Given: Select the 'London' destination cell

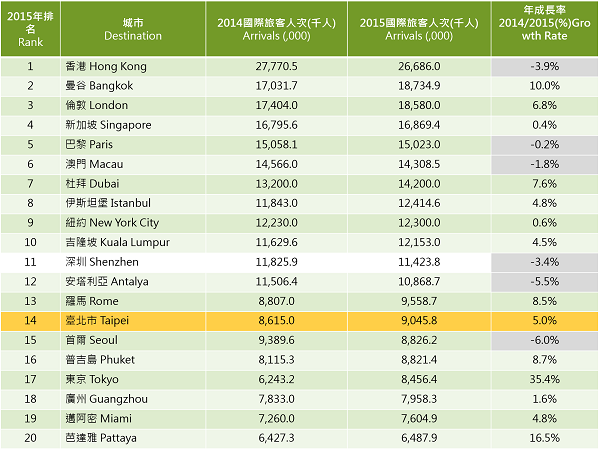Looking at the screenshot, I should (x=133, y=106).
